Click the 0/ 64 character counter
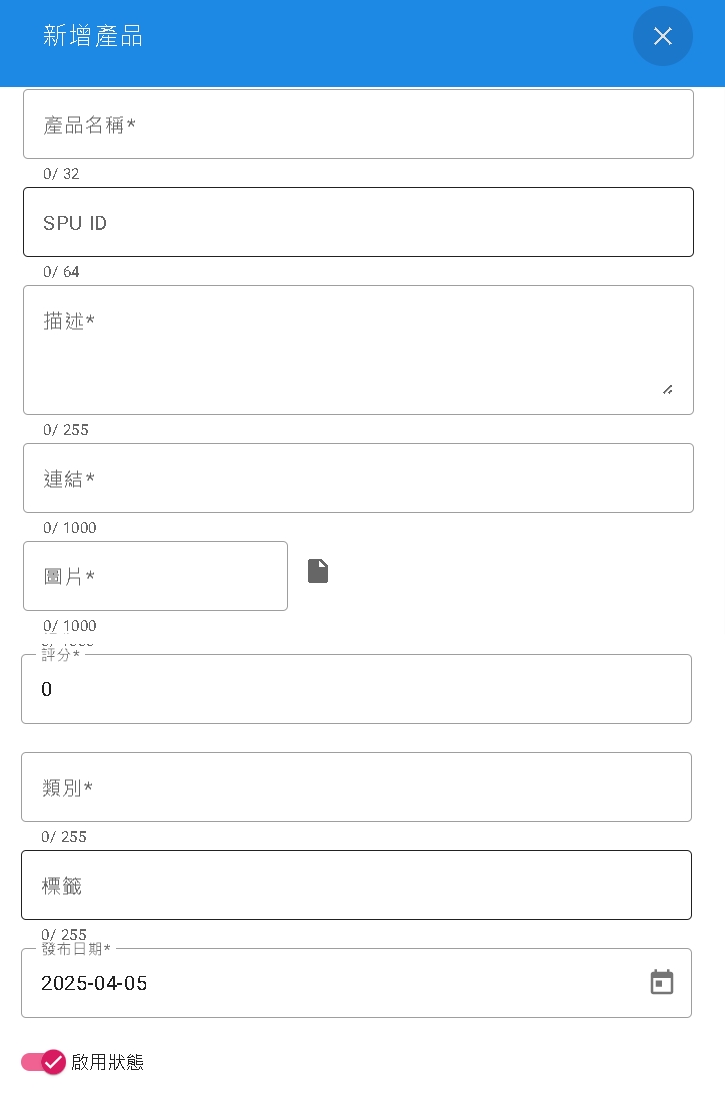The width and height of the screenshot is (725, 1102). coord(61,272)
